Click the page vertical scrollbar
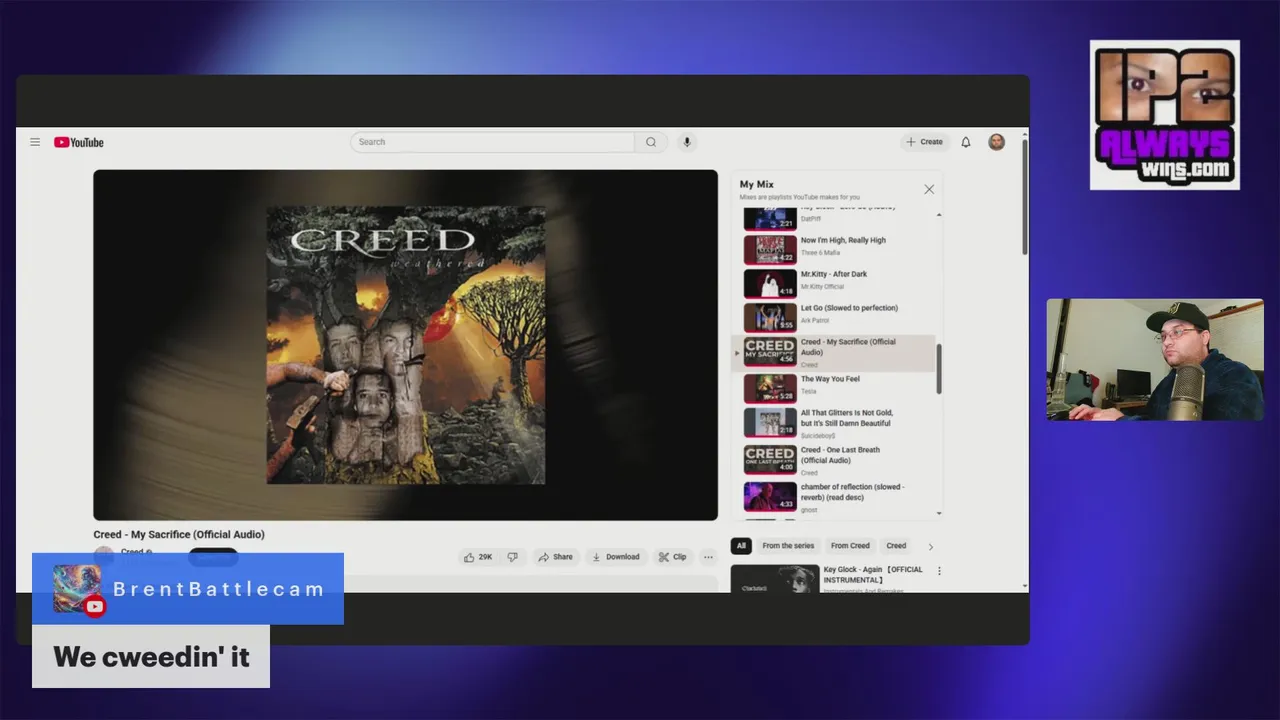The image size is (1280, 720). 1024,195
